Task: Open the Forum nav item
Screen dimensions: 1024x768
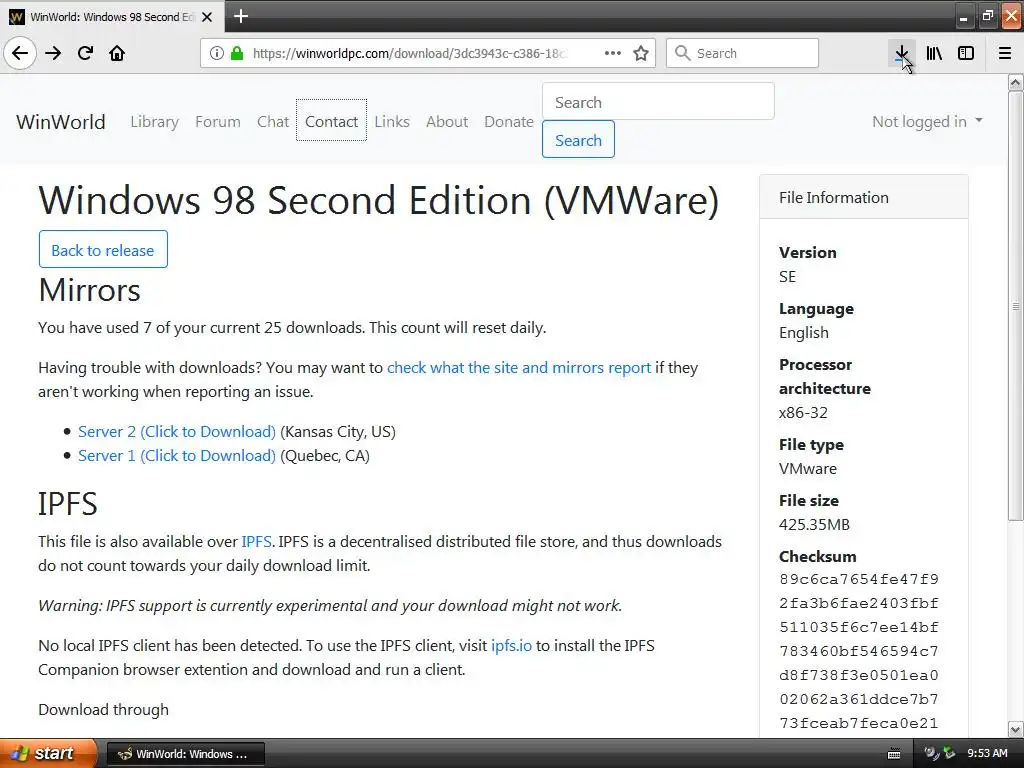Action: (x=217, y=122)
